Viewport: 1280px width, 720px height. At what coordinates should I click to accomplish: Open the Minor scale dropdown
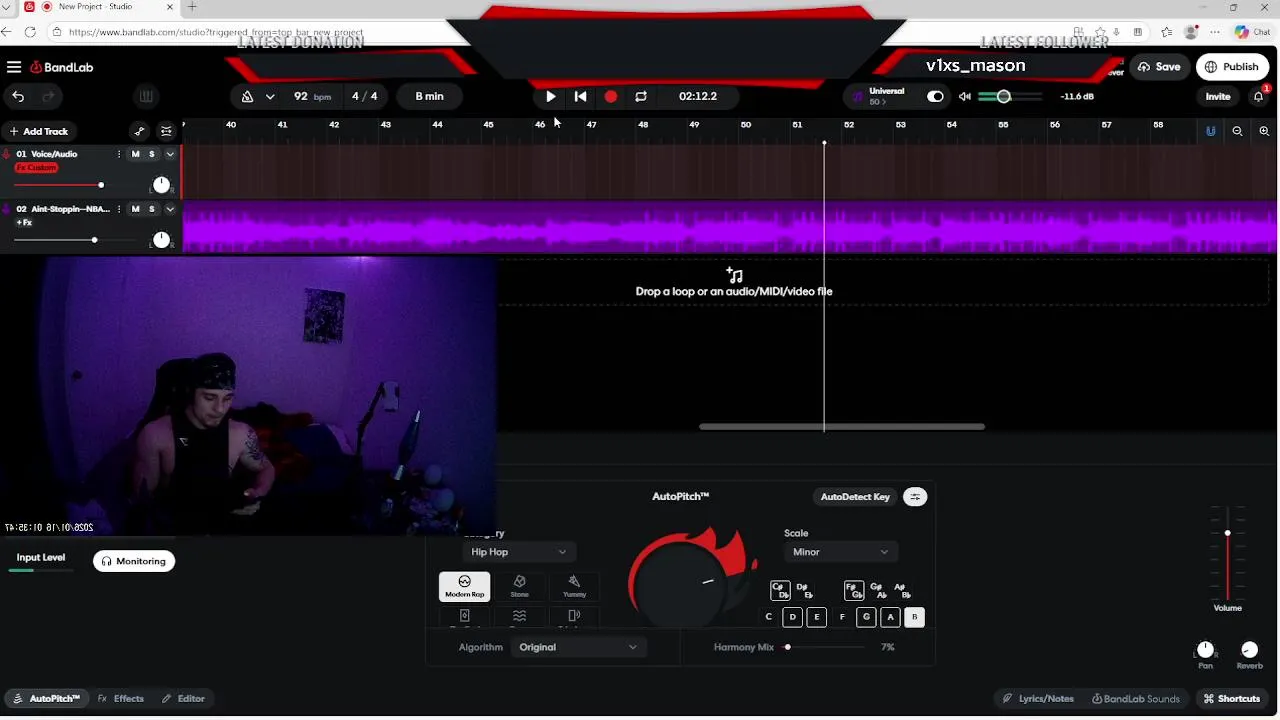(x=840, y=552)
